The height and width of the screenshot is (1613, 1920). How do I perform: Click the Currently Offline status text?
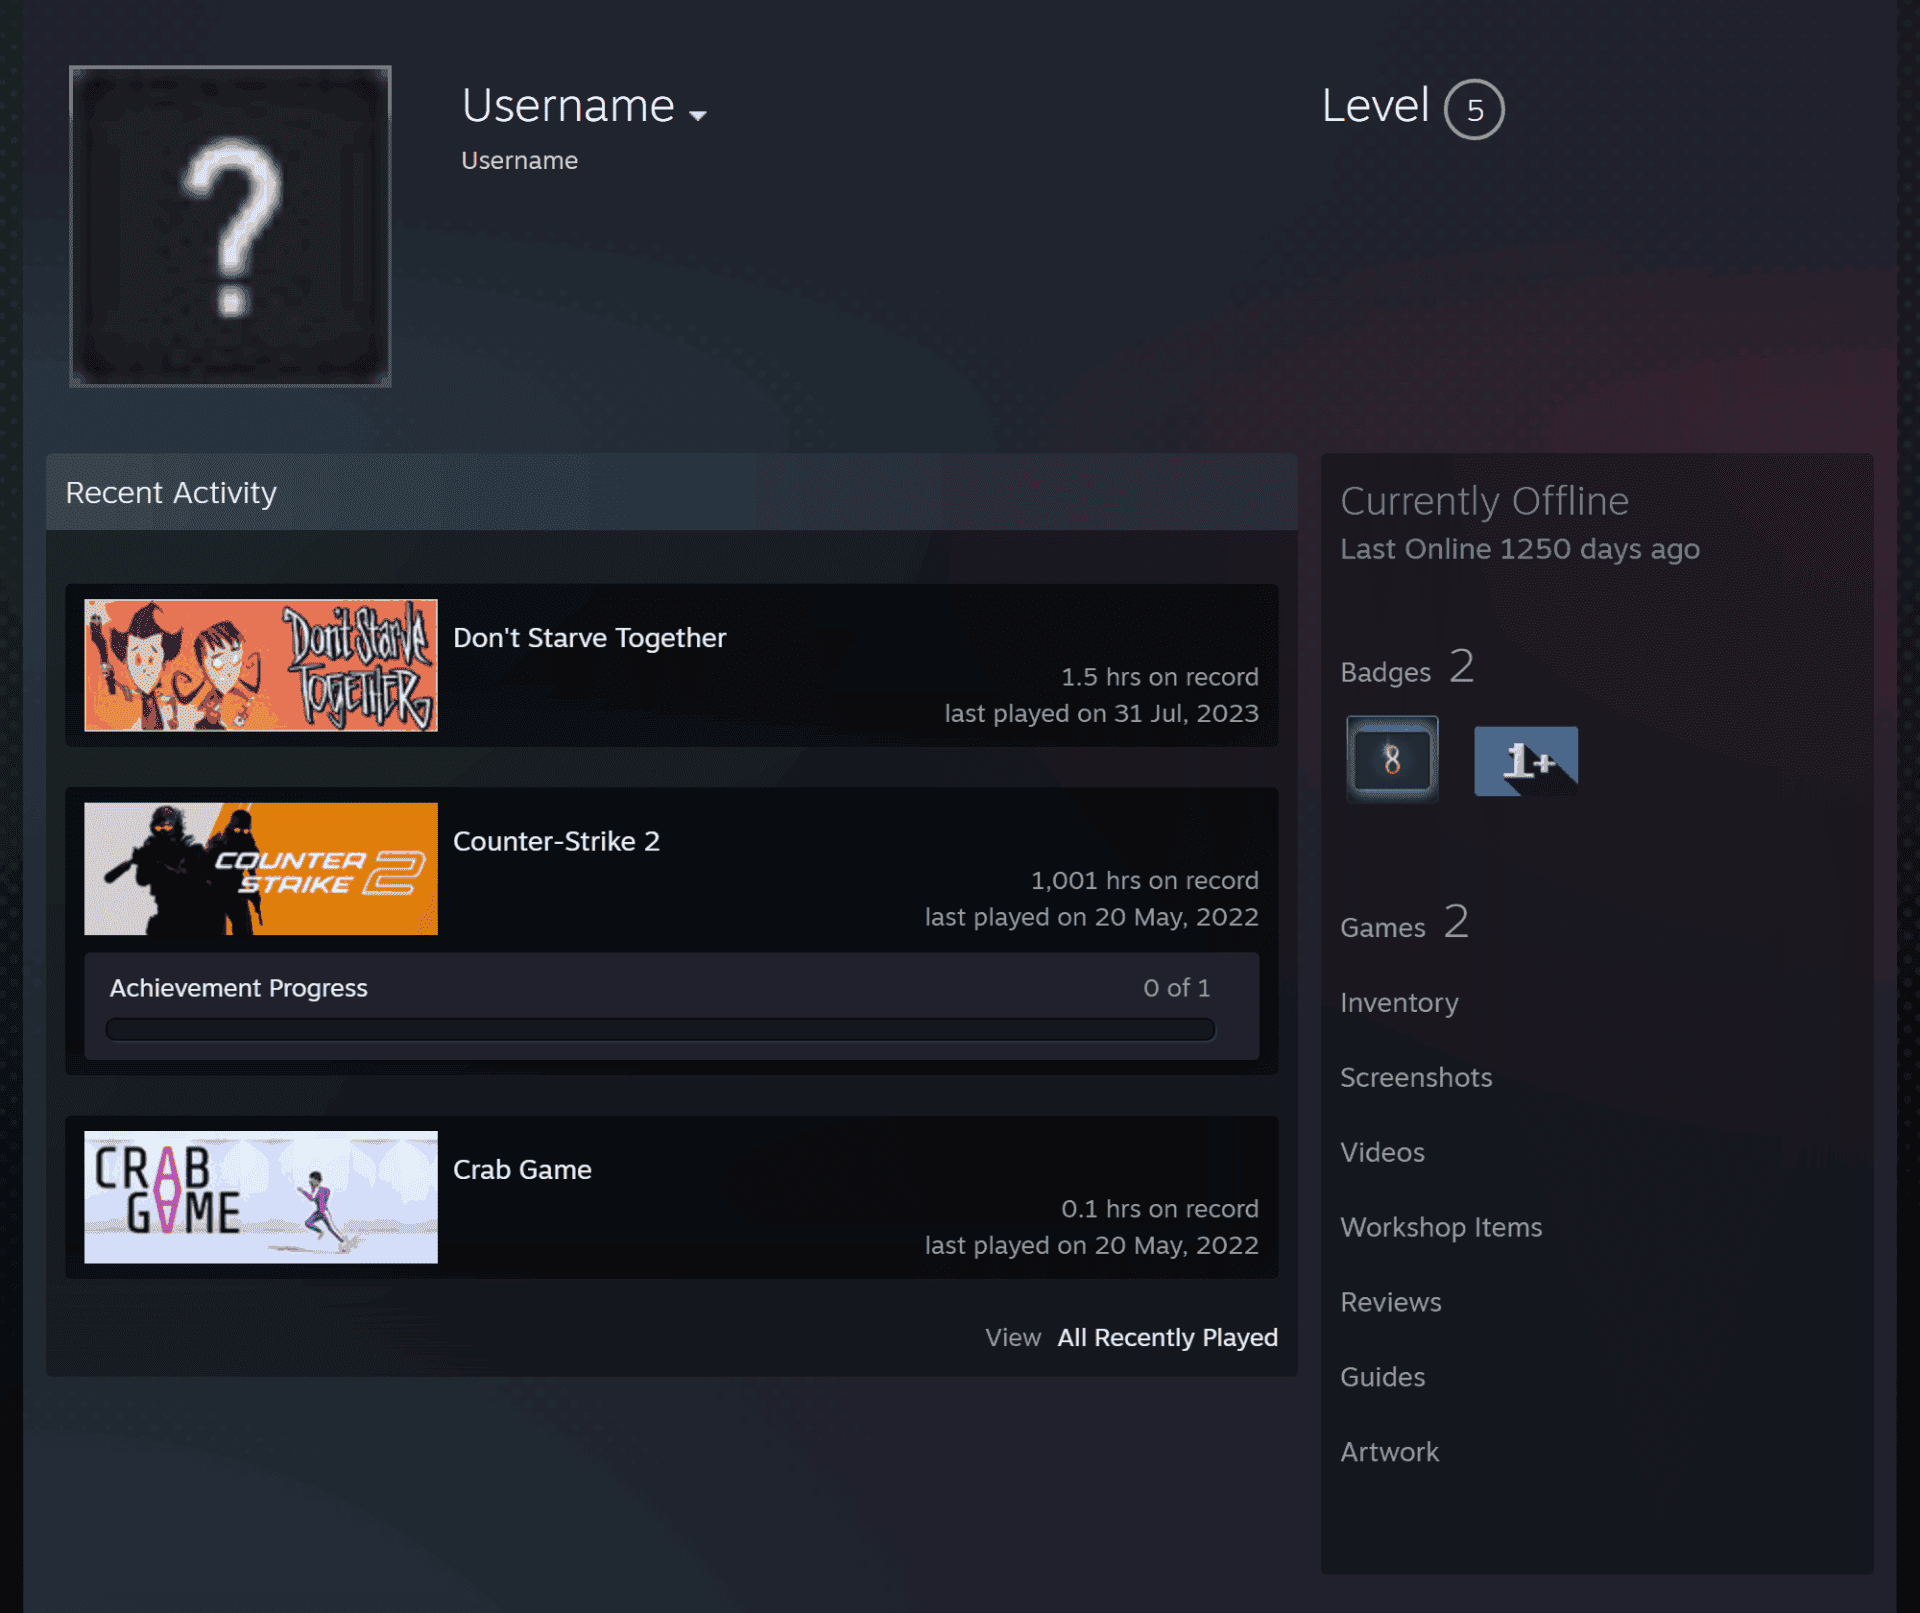pyautogui.click(x=1484, y=501)
